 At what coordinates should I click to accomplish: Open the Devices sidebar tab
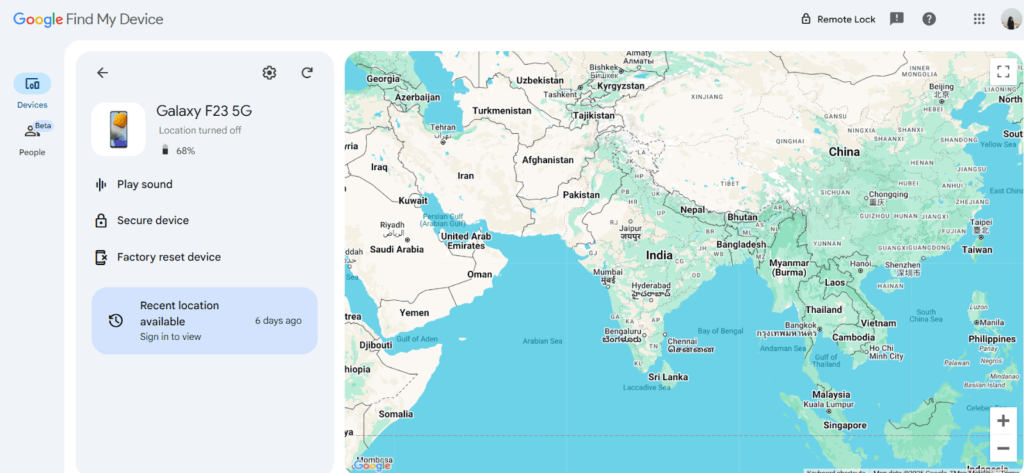pos(32,91)
